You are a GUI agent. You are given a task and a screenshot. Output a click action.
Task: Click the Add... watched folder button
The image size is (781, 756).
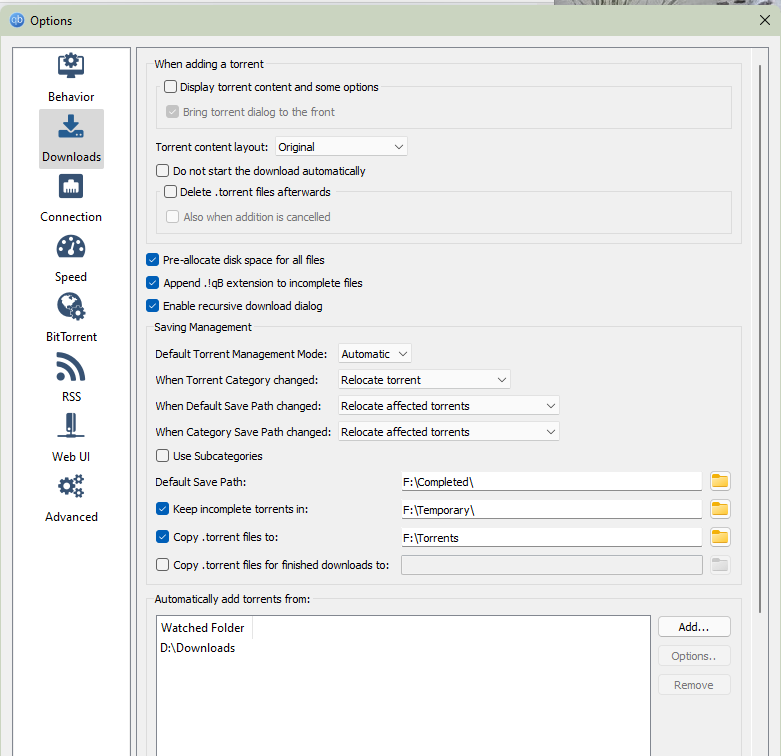694,627
